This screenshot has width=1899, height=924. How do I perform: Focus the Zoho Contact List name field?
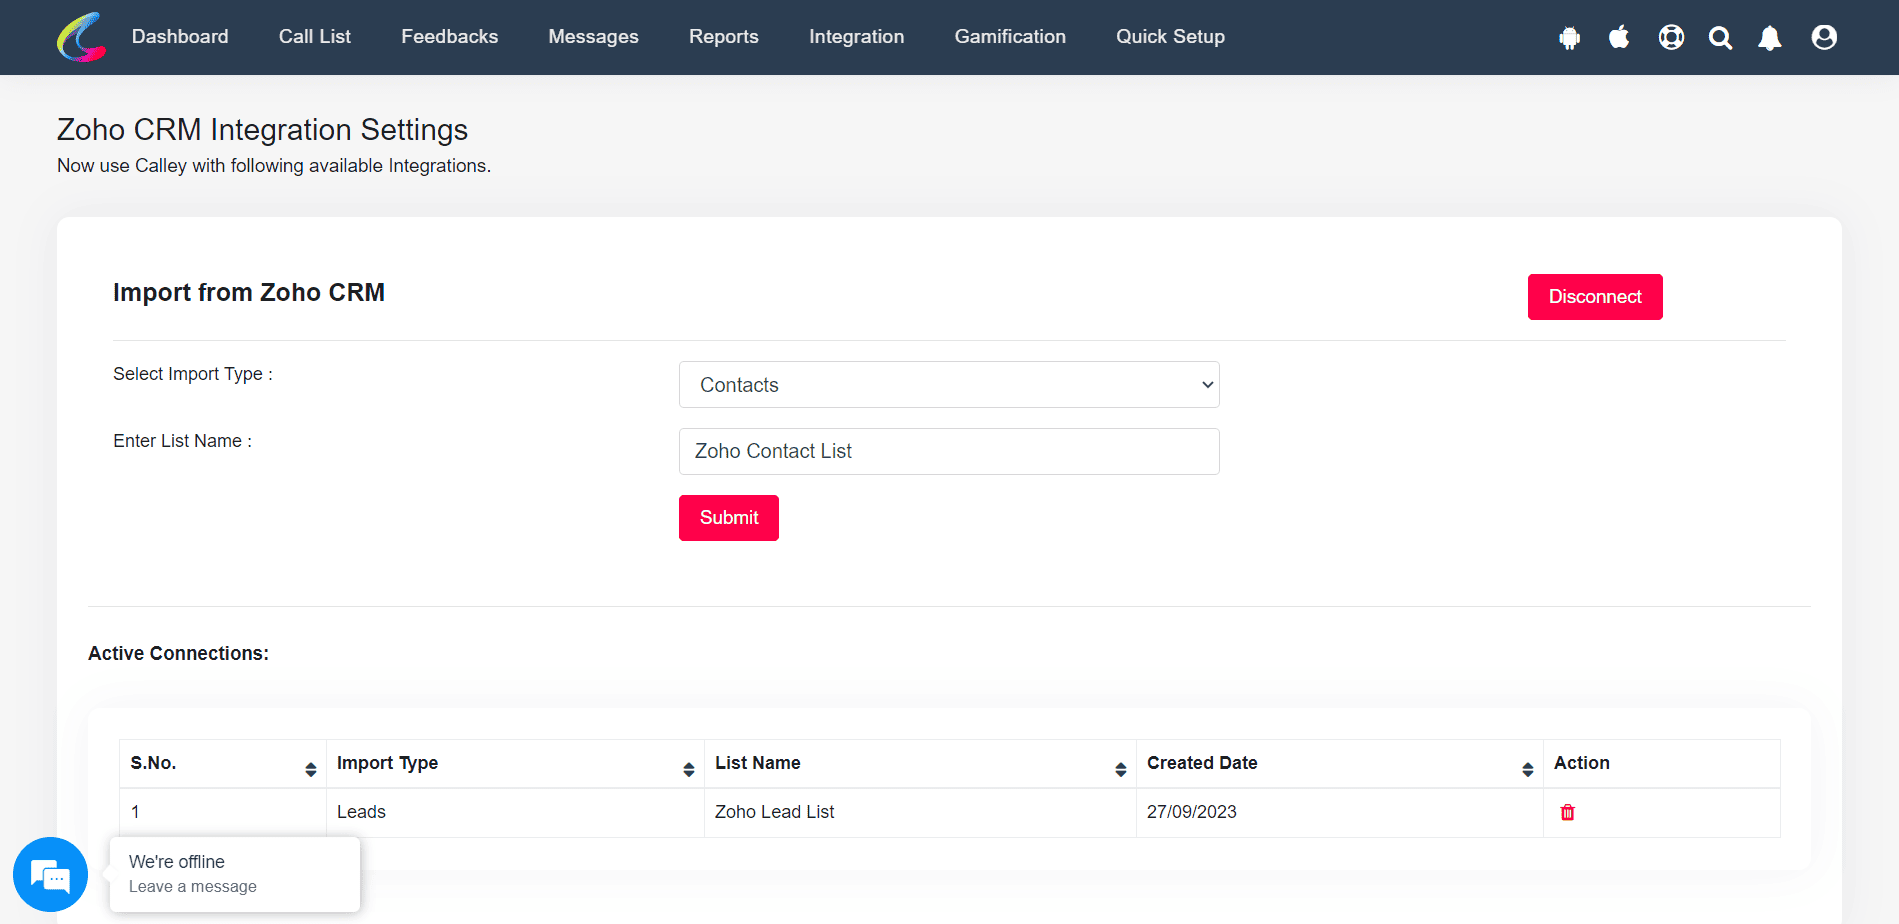pos(949,451)
